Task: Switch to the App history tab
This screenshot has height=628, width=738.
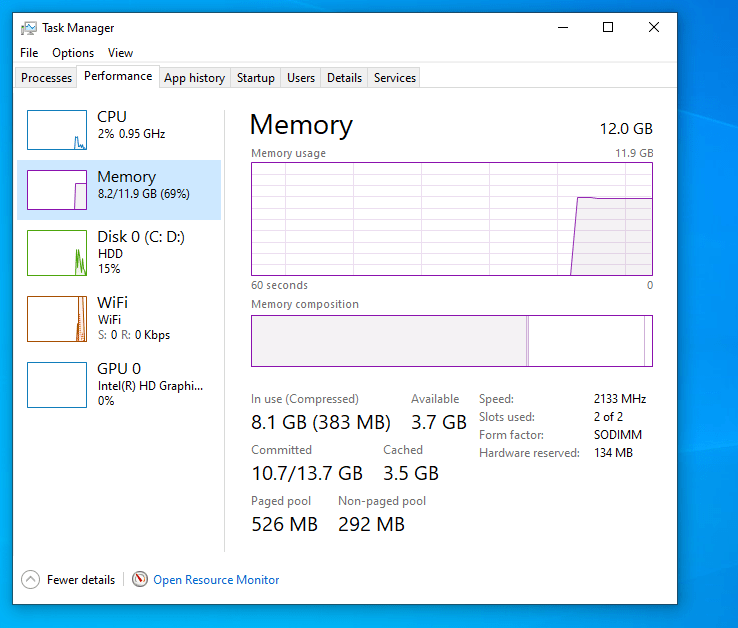Action: coord(194,78)
